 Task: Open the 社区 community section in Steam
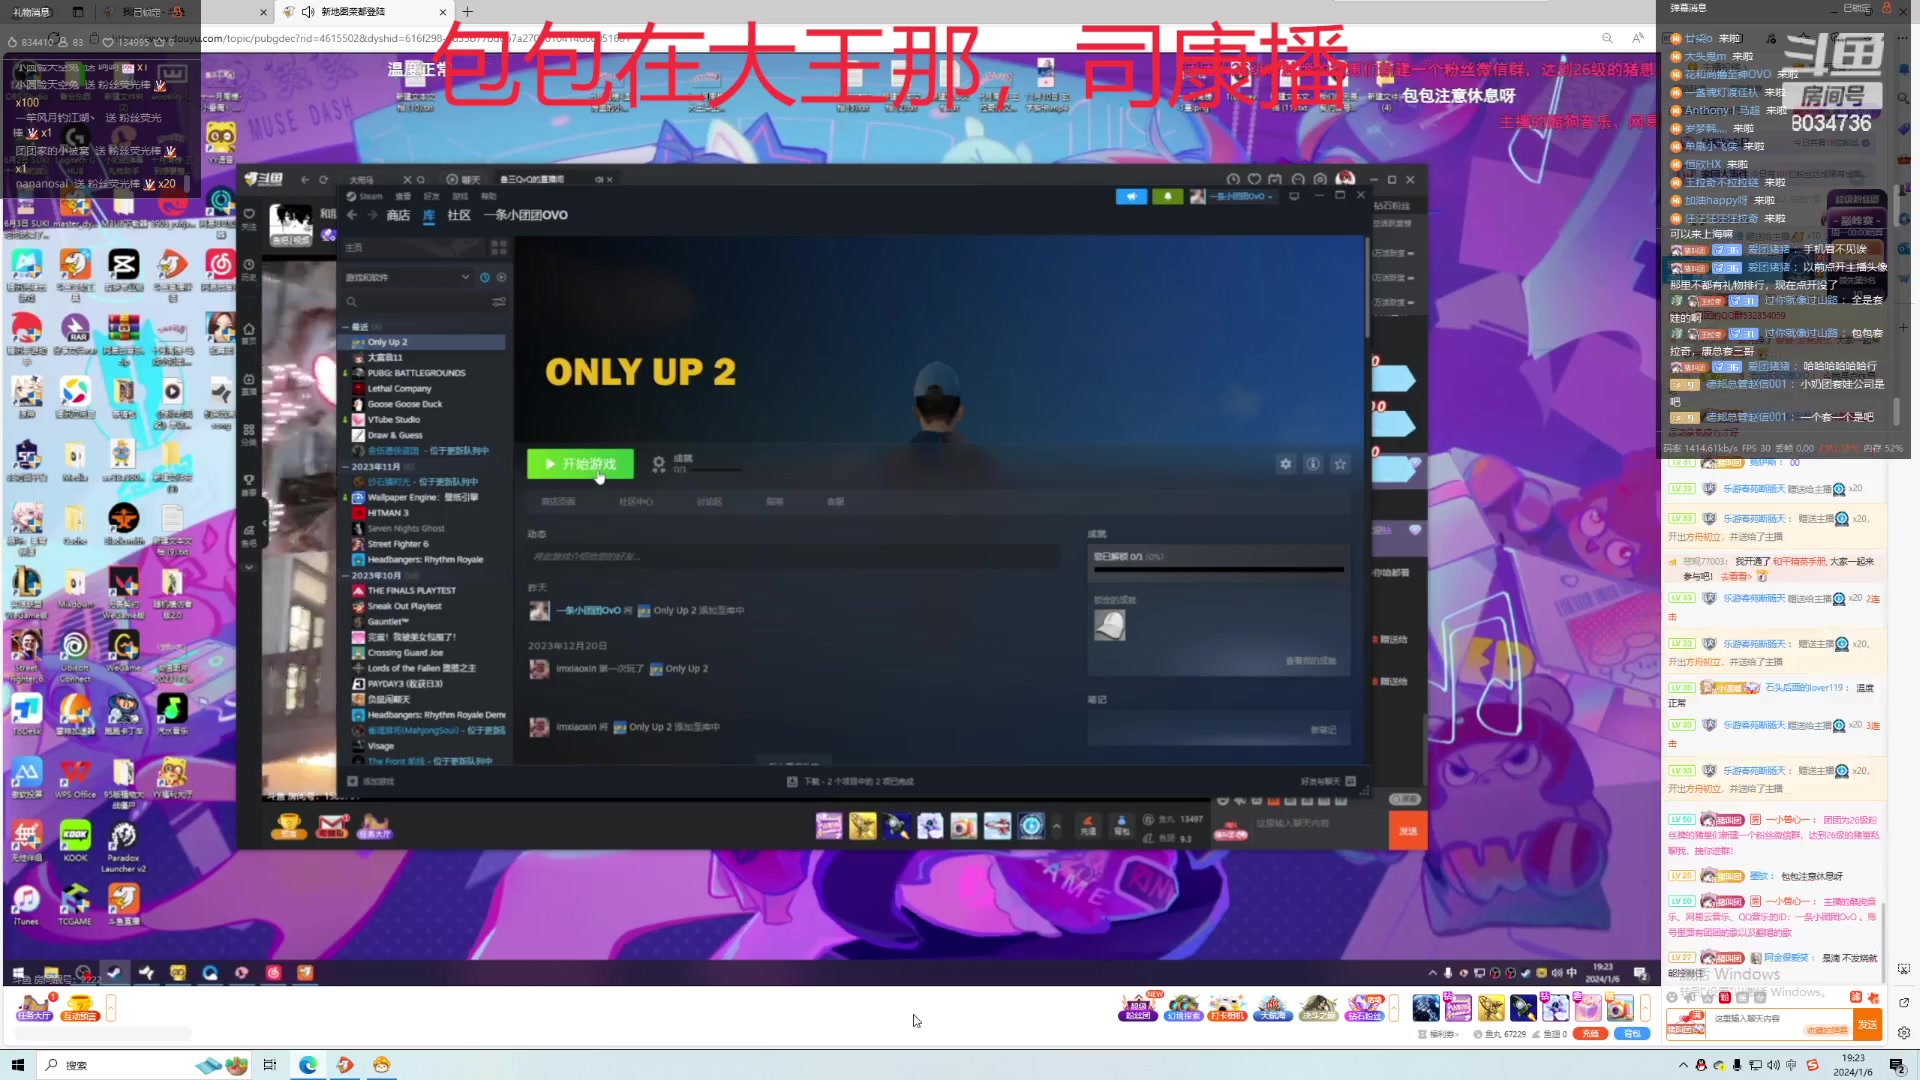pos(459,215)
